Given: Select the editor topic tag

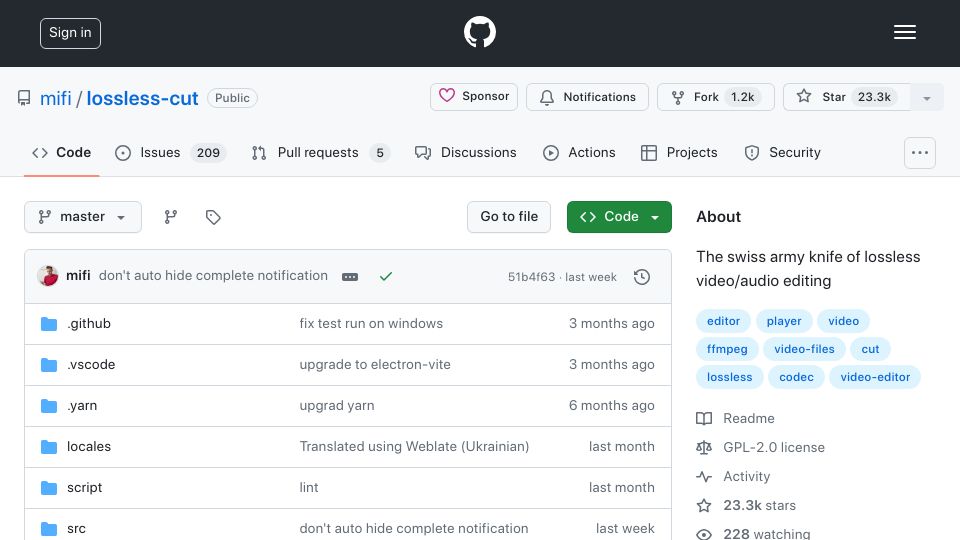Looking at the screenshot, I should coord(723,321).
